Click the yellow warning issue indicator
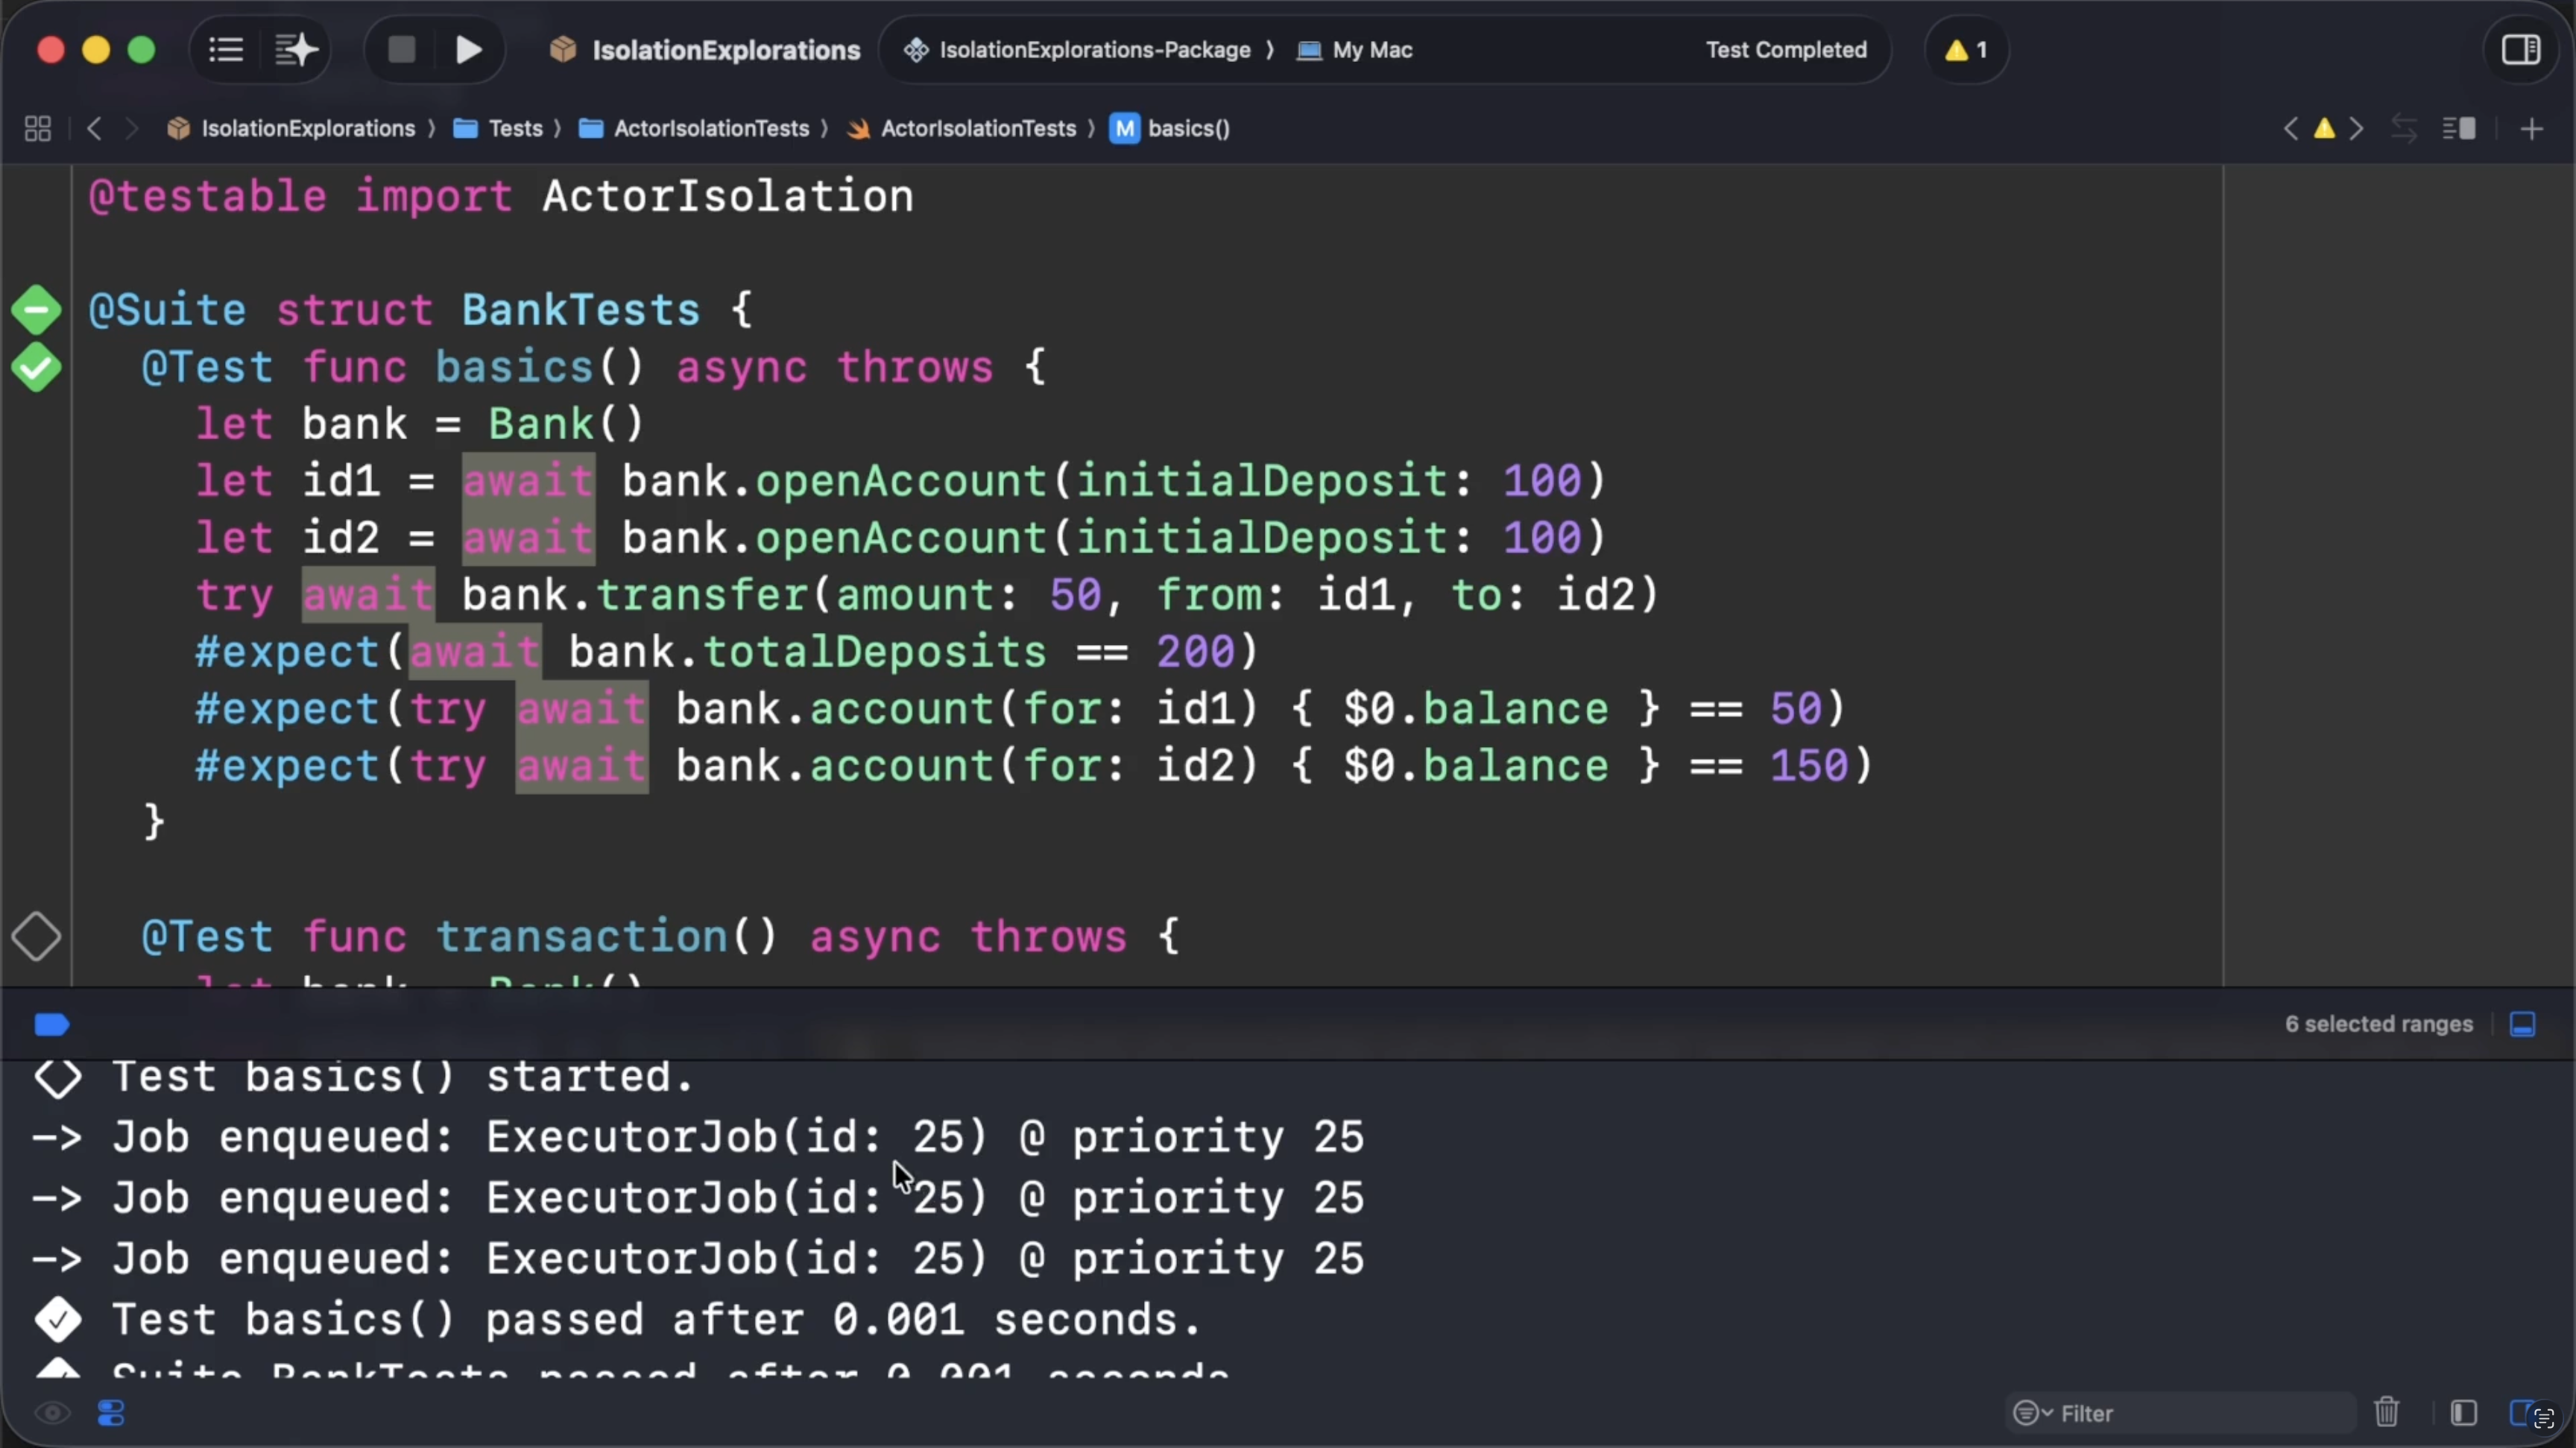 point(1965,50)
